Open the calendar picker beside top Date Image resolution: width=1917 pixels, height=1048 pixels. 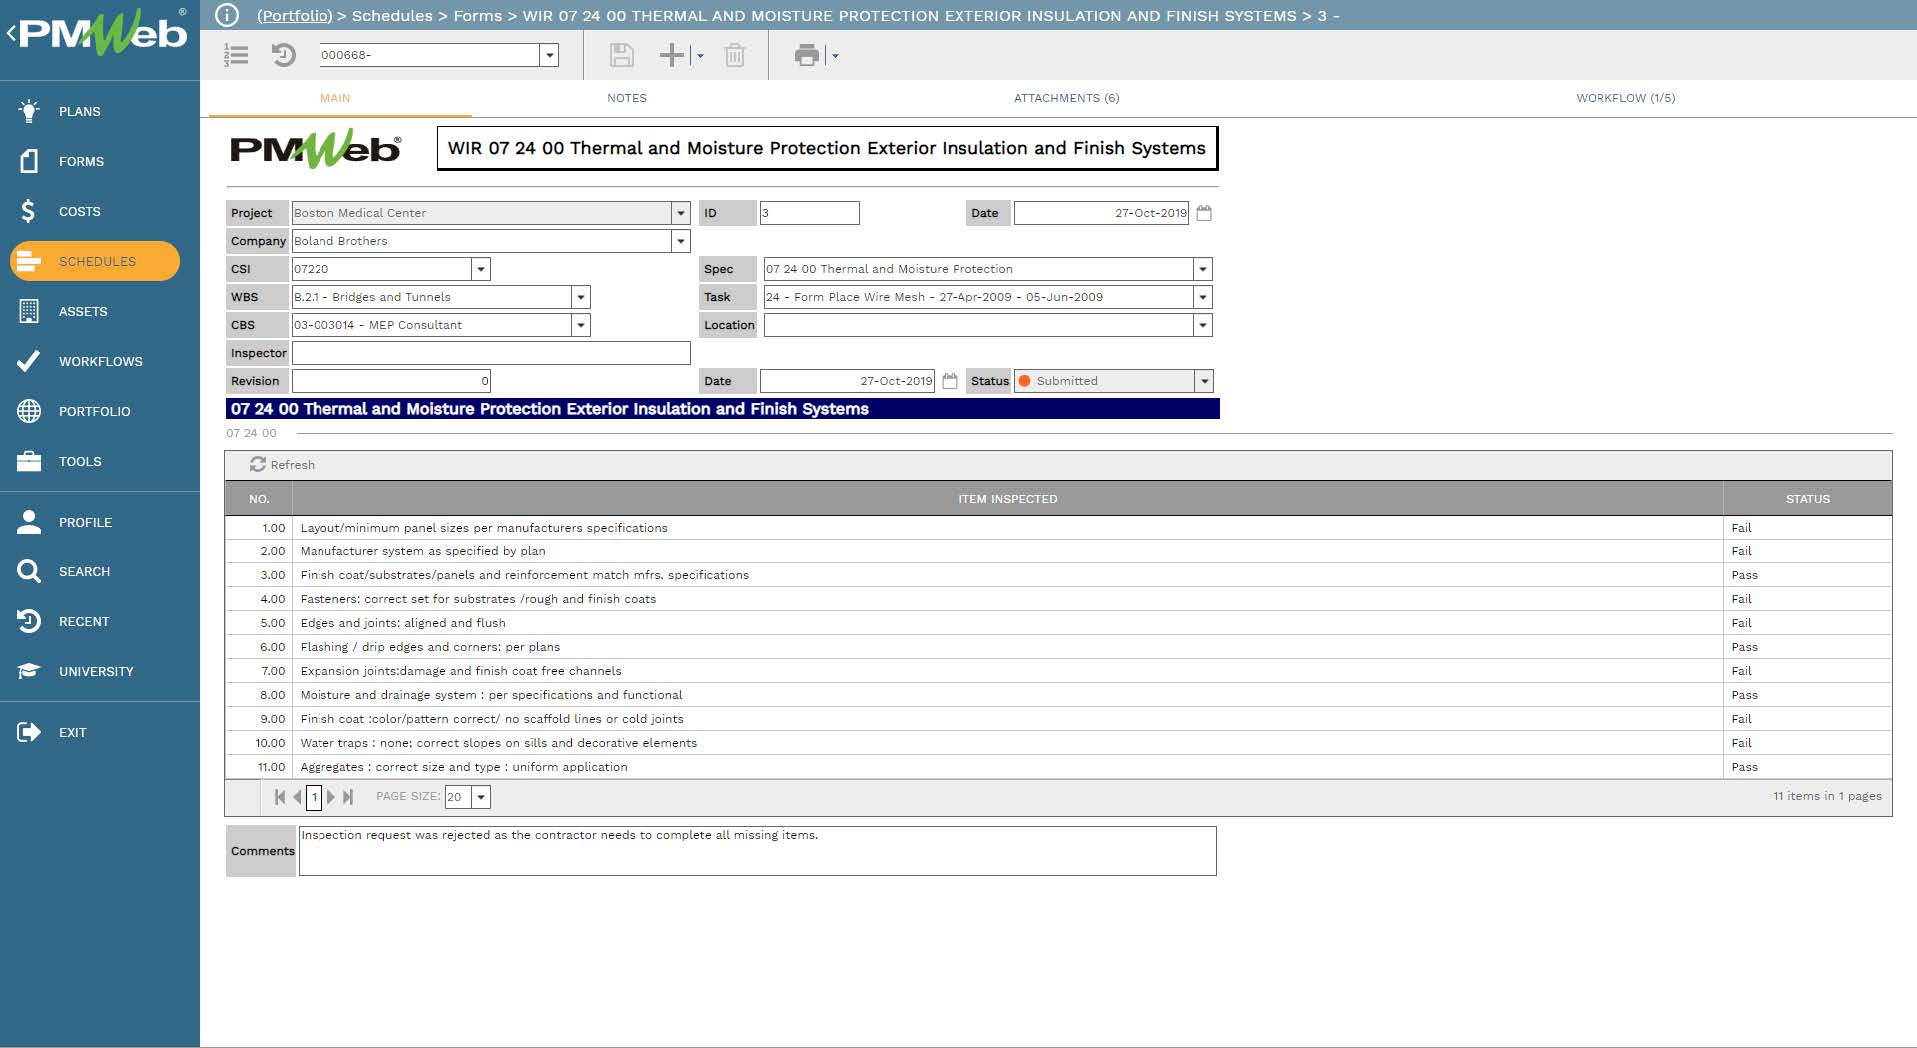tap(1204, 213)
